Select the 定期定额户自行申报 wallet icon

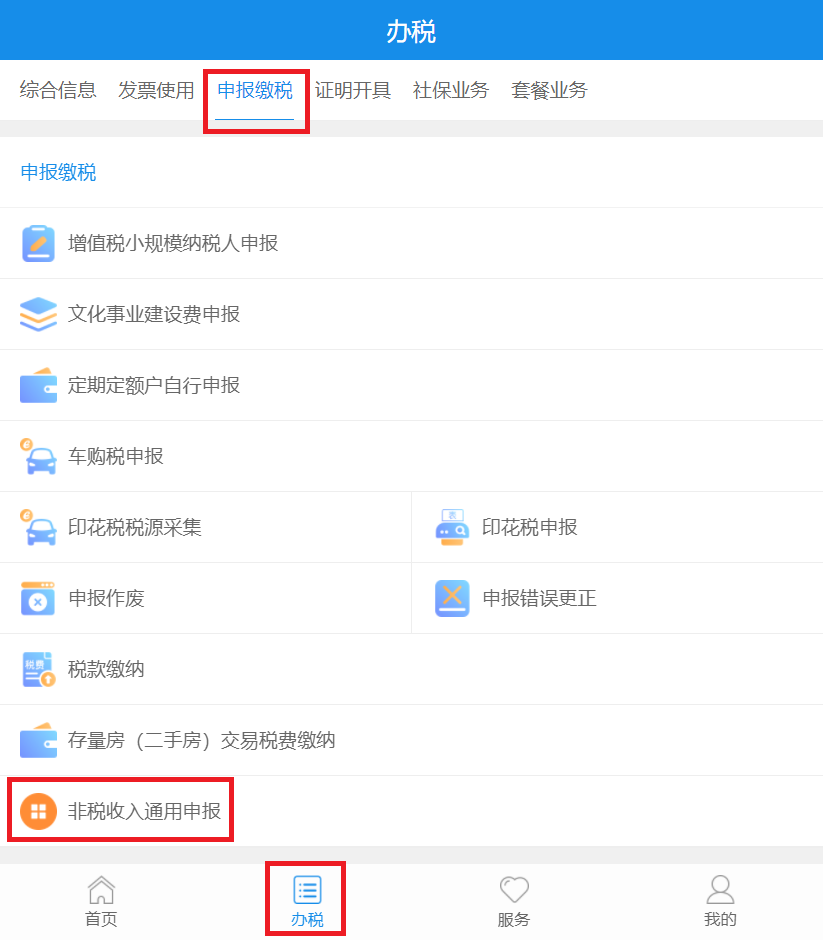38,385
